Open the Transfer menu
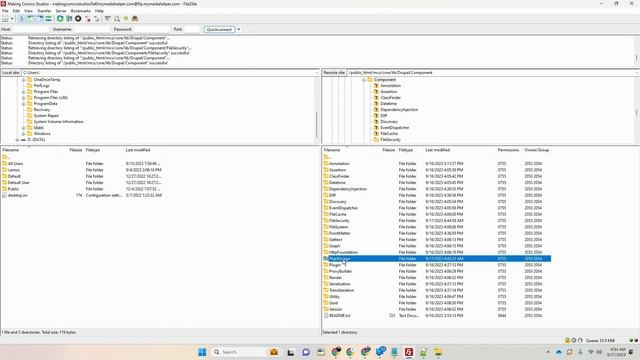The height and width of the screenshot is (360, 640). tap(44, 11)
